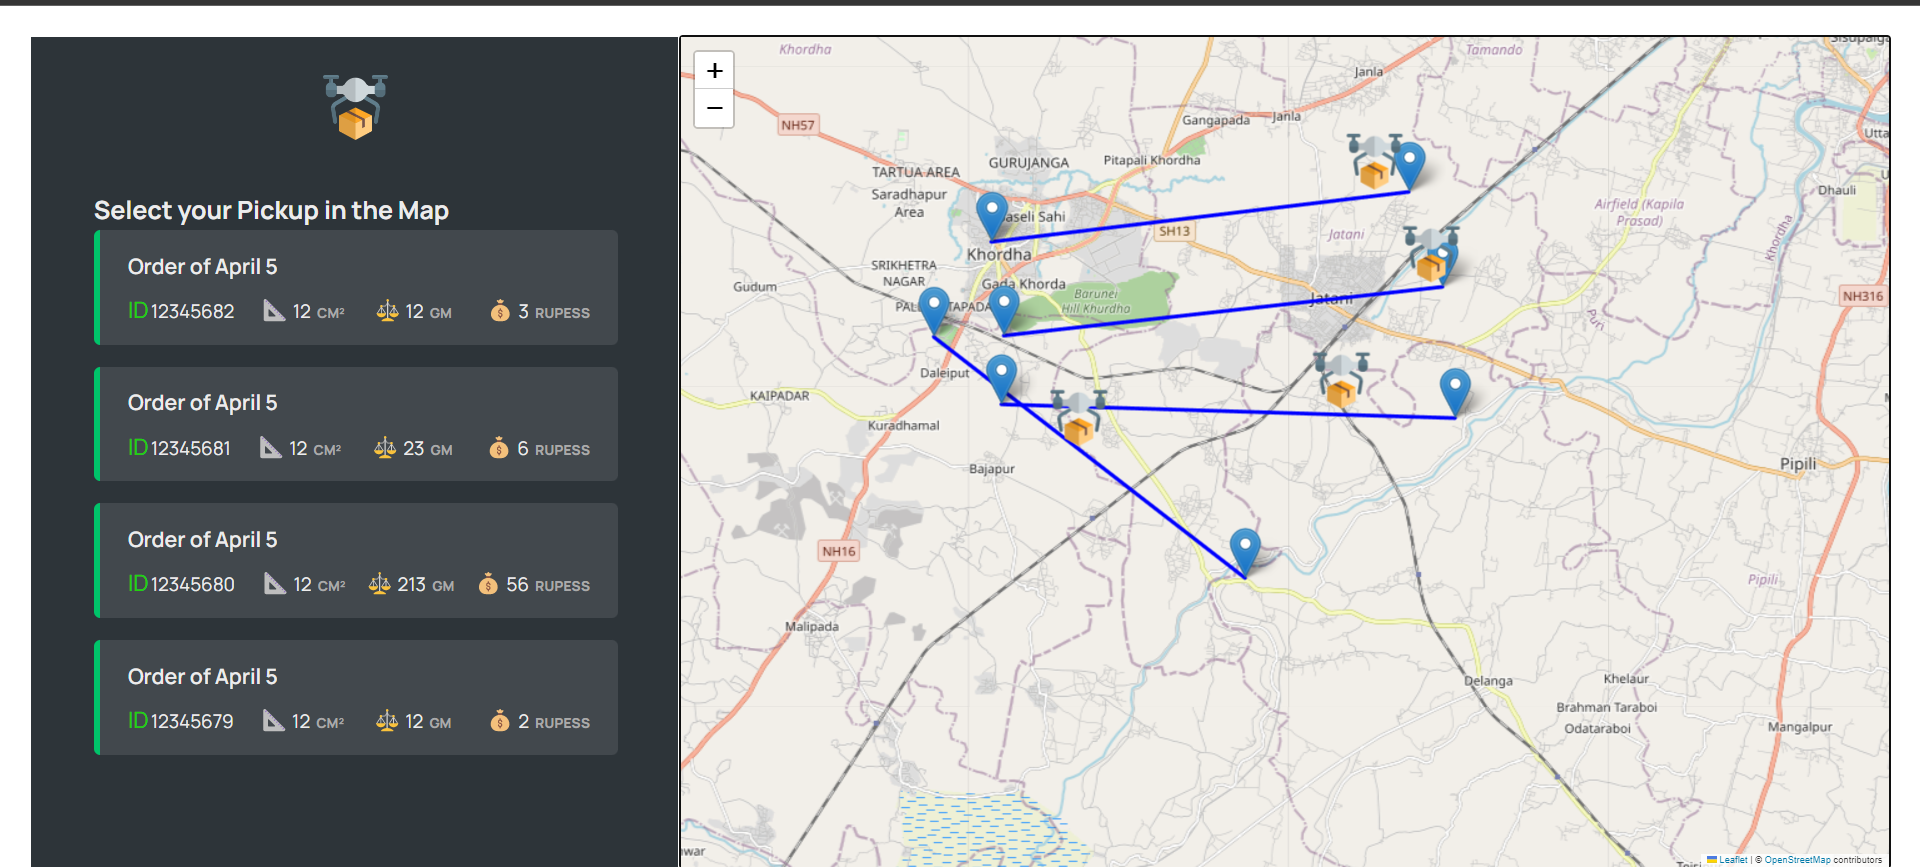The image size is (1920, 867).
Task: Pick the southernmost blue map pin
Action: tap(1245, 553)
